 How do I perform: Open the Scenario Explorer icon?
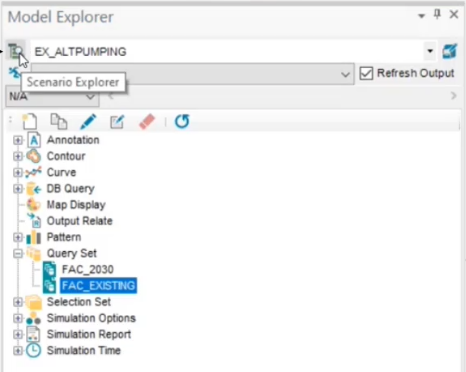pos(16,51)
